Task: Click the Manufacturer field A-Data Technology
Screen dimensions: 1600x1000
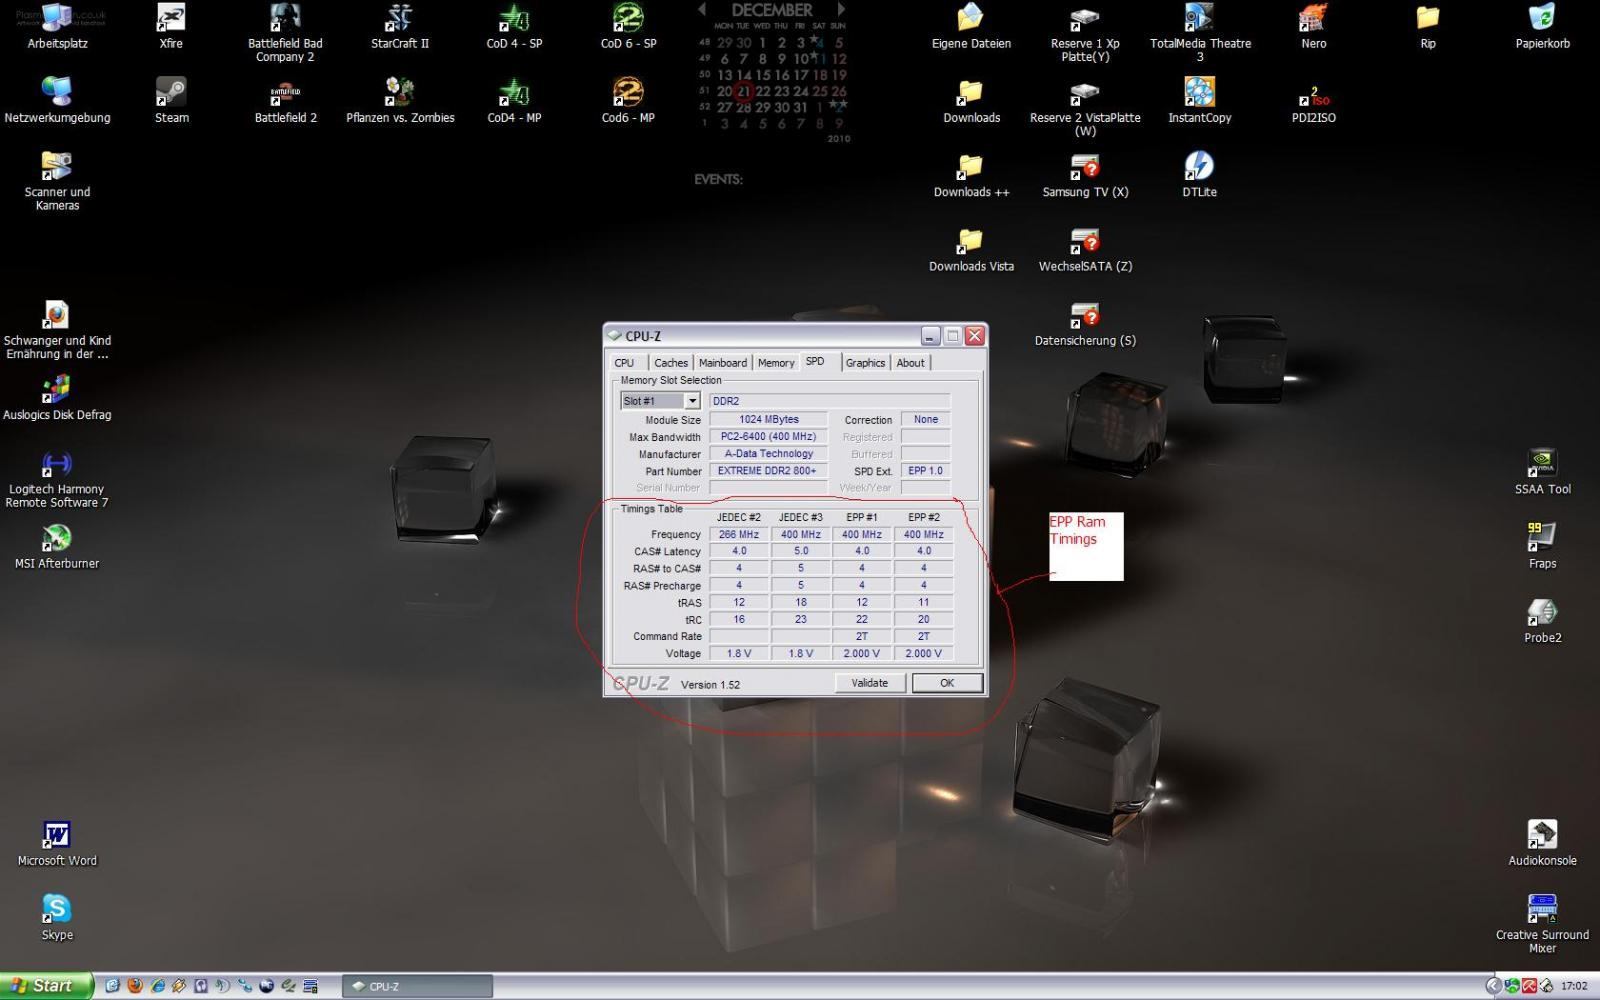Action: pyautogui.click(x=768, y=454)
